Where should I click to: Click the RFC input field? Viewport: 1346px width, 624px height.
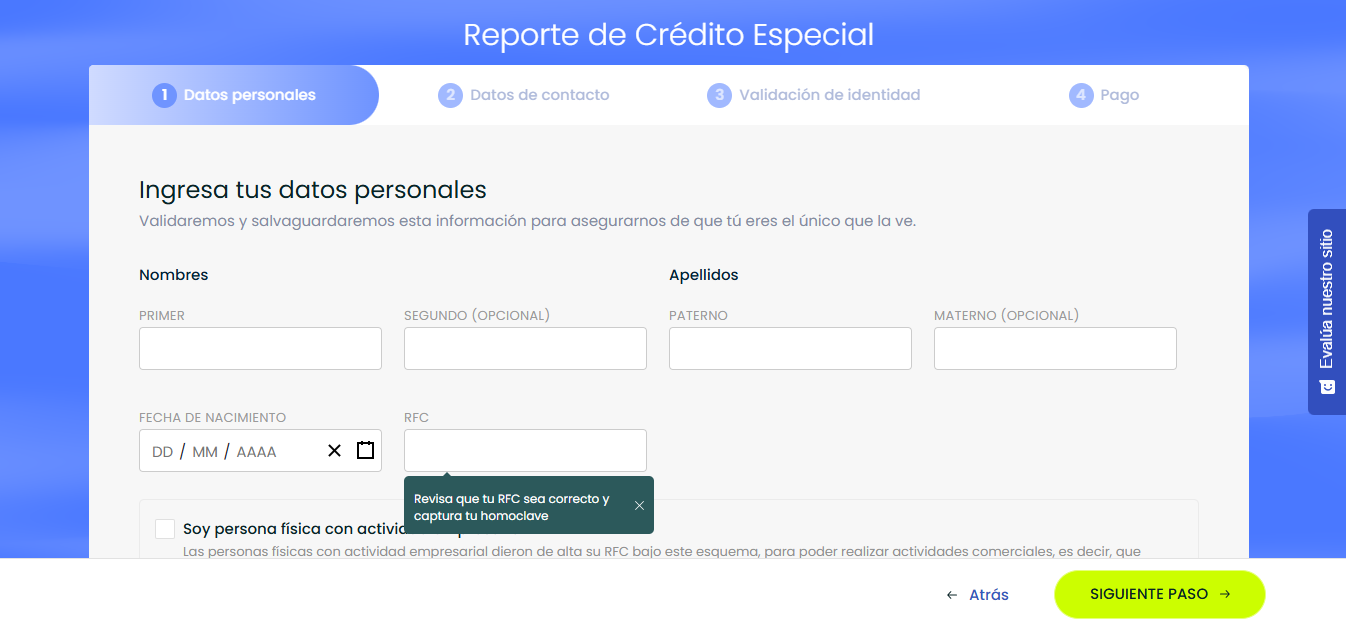click(x=524, y=450)
